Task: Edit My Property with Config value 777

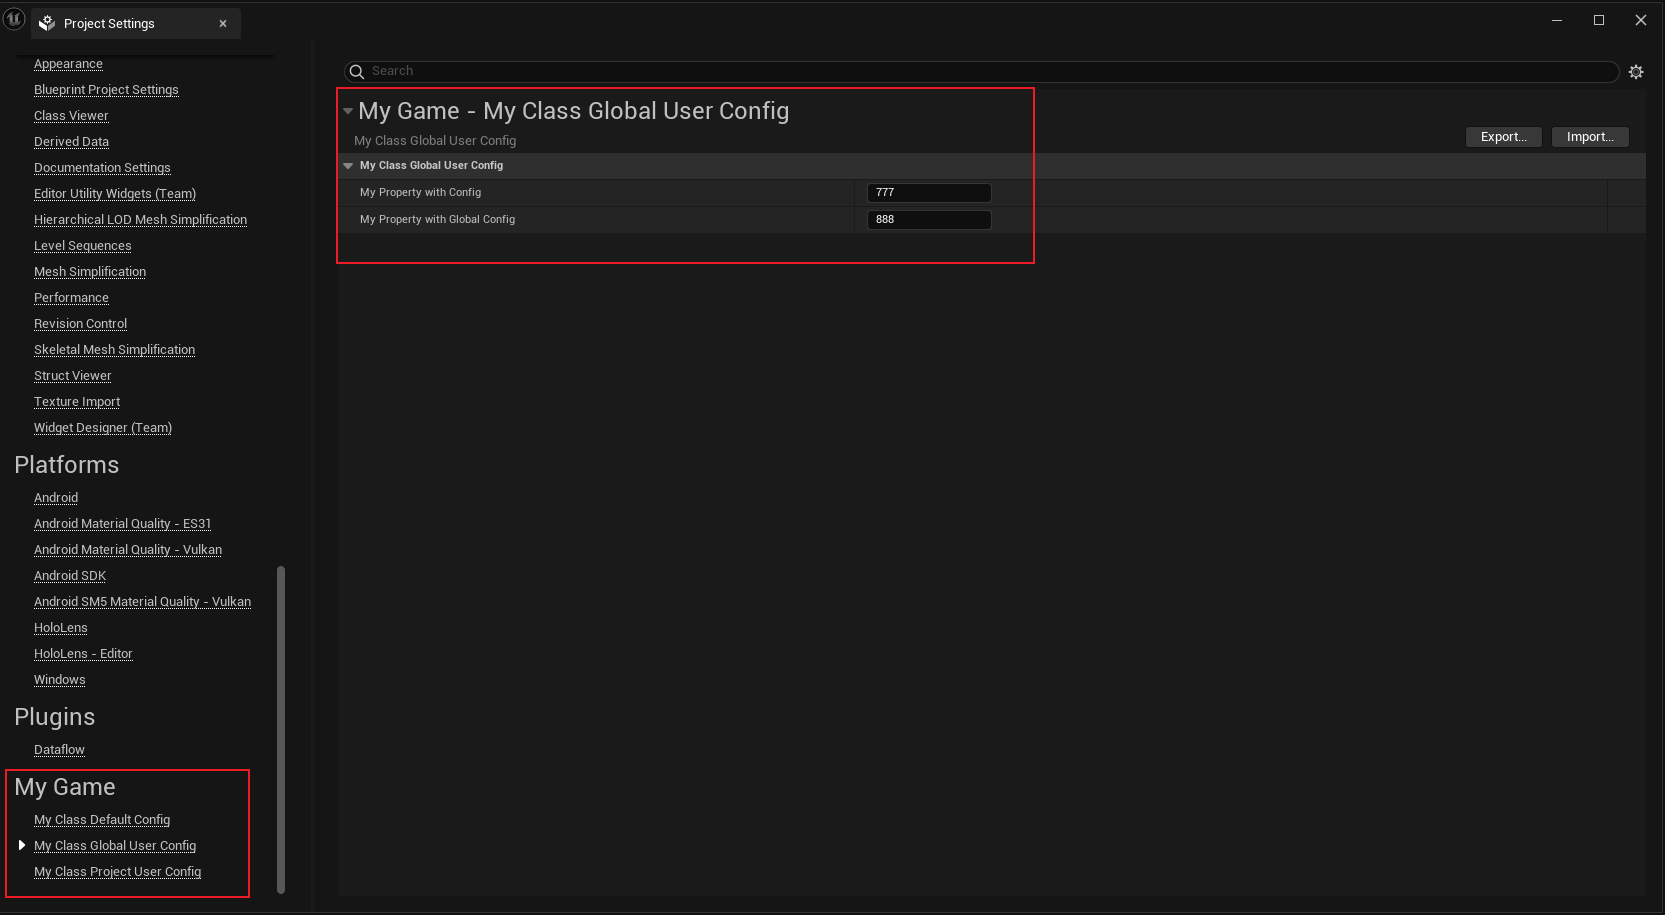Action: point(928,193)
